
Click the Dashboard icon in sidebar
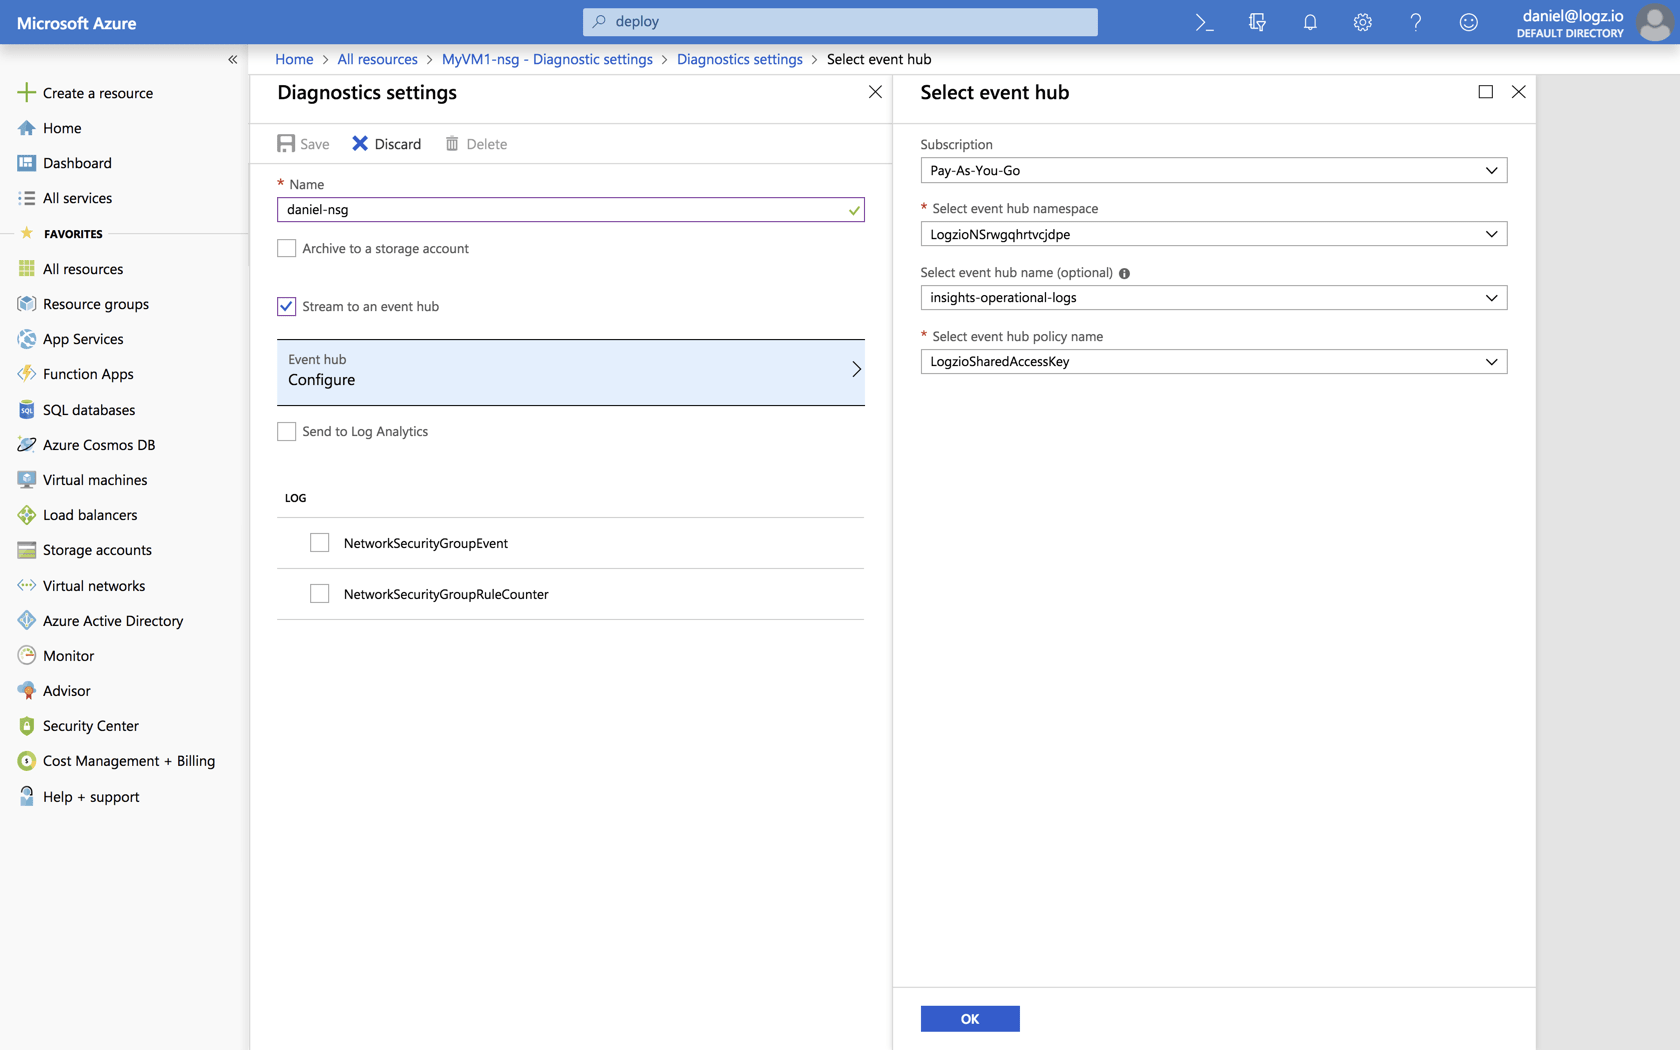pos(27,163)
